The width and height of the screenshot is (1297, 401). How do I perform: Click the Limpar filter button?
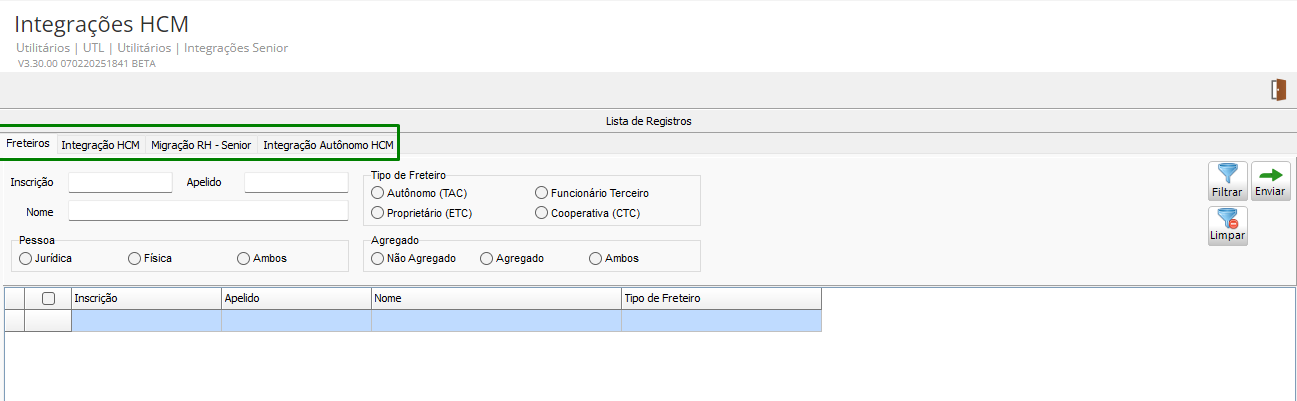click(1227, 225)
